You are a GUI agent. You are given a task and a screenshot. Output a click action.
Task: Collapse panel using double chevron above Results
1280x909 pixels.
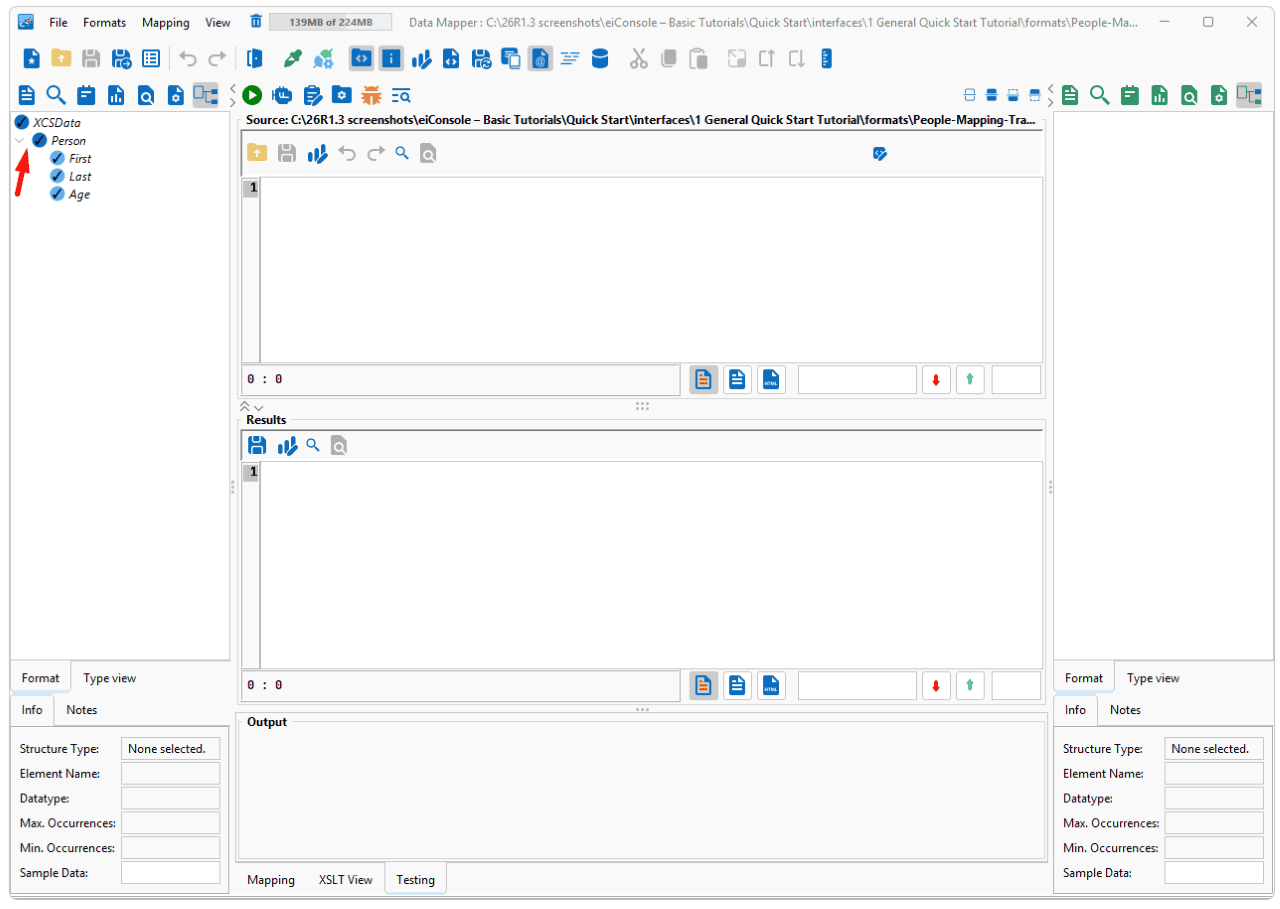[245, 407]
